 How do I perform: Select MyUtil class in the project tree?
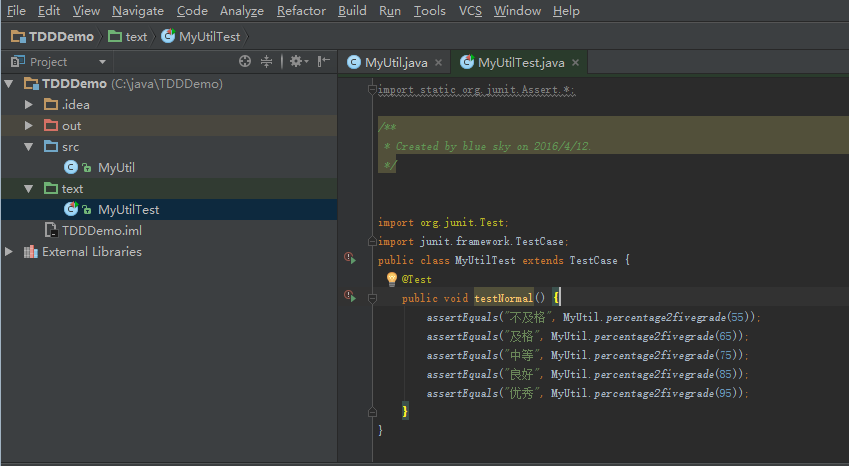click(169, 168)
